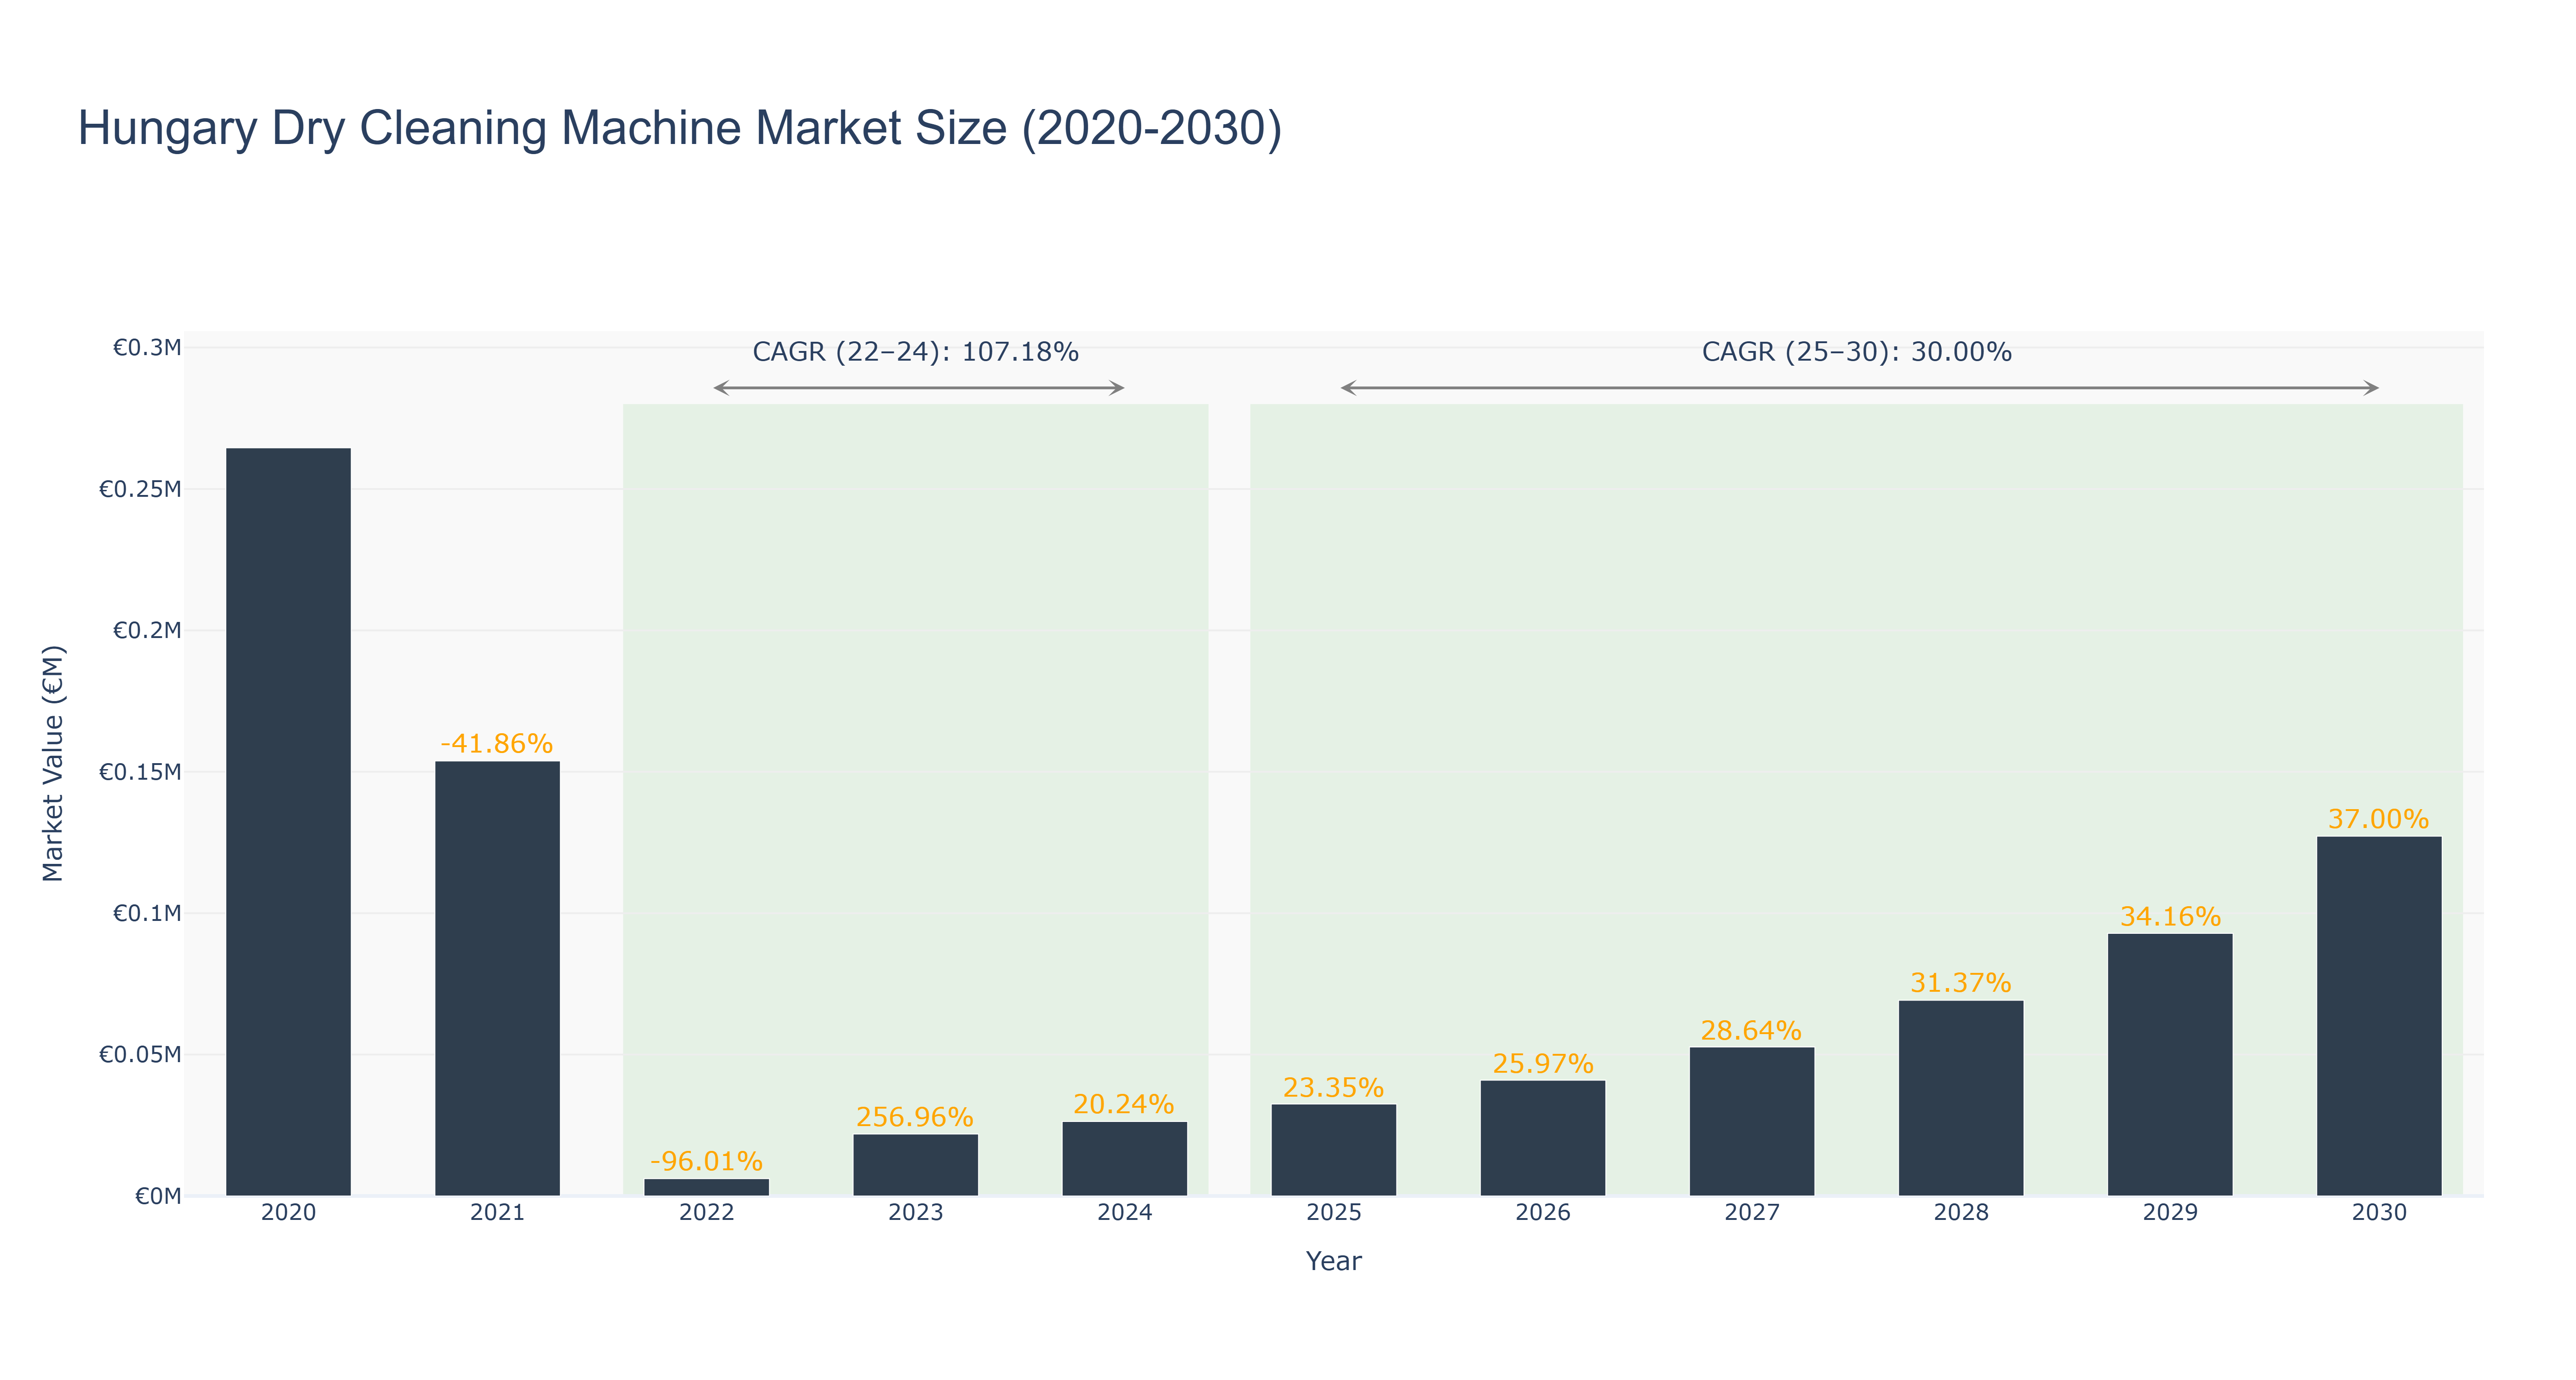The image size is (2576, 1380).
Task: Click the -41.86% growth label
Action: click(497, 744)
